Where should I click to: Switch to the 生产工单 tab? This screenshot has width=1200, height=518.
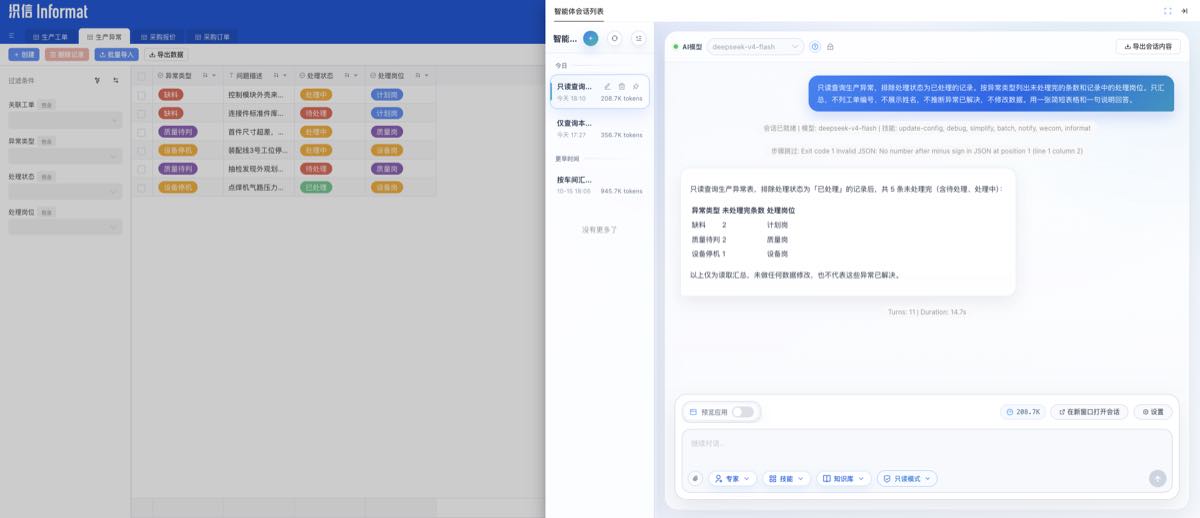(50, 36)
